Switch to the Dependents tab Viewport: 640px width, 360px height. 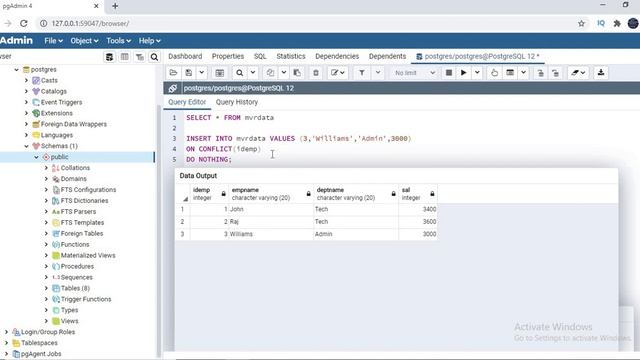point(387,56)
